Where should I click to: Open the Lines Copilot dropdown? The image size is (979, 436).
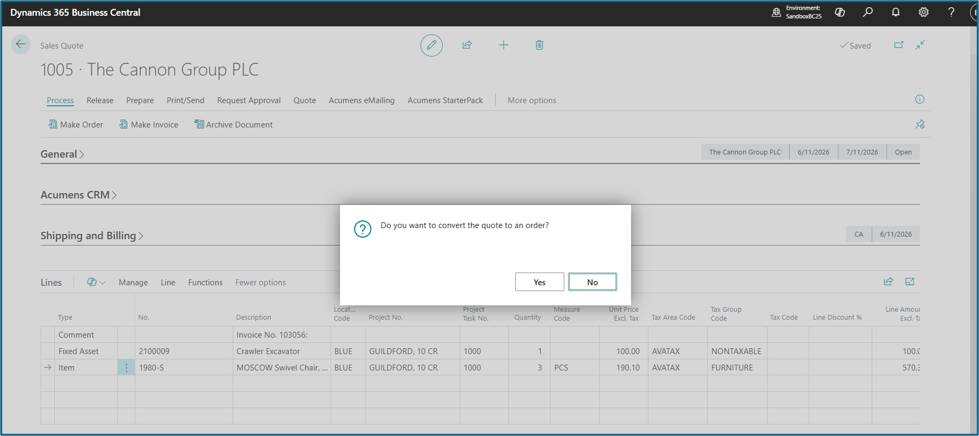click(96, 282)
